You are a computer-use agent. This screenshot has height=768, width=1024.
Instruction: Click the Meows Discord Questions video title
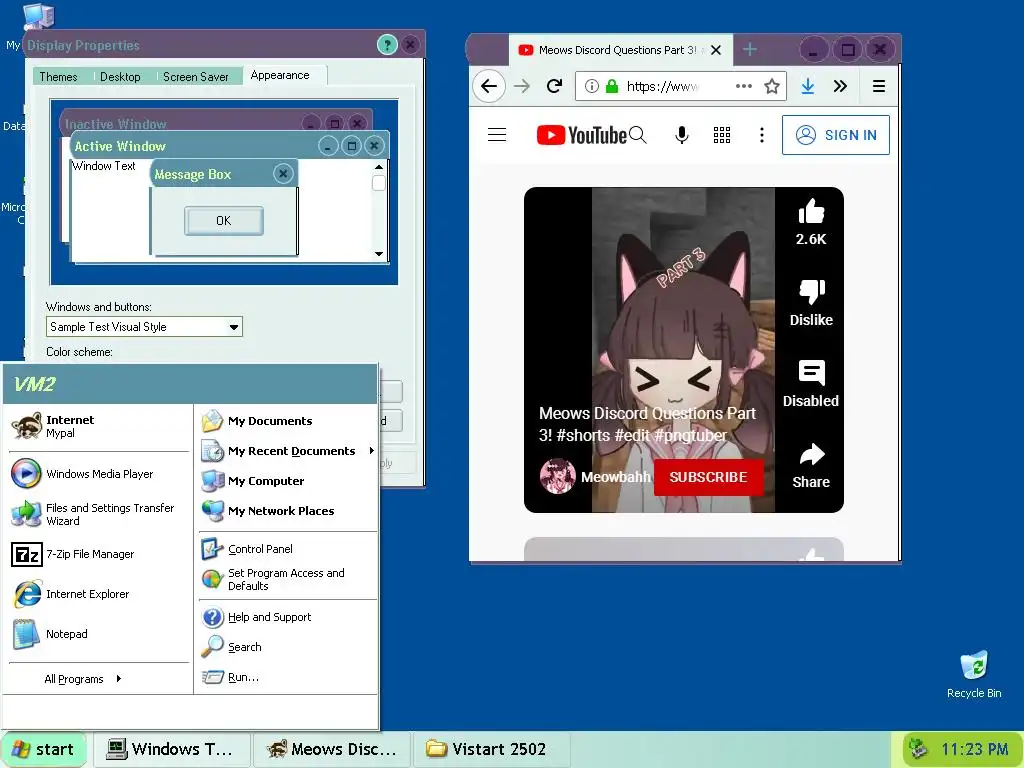click(647, 424)
